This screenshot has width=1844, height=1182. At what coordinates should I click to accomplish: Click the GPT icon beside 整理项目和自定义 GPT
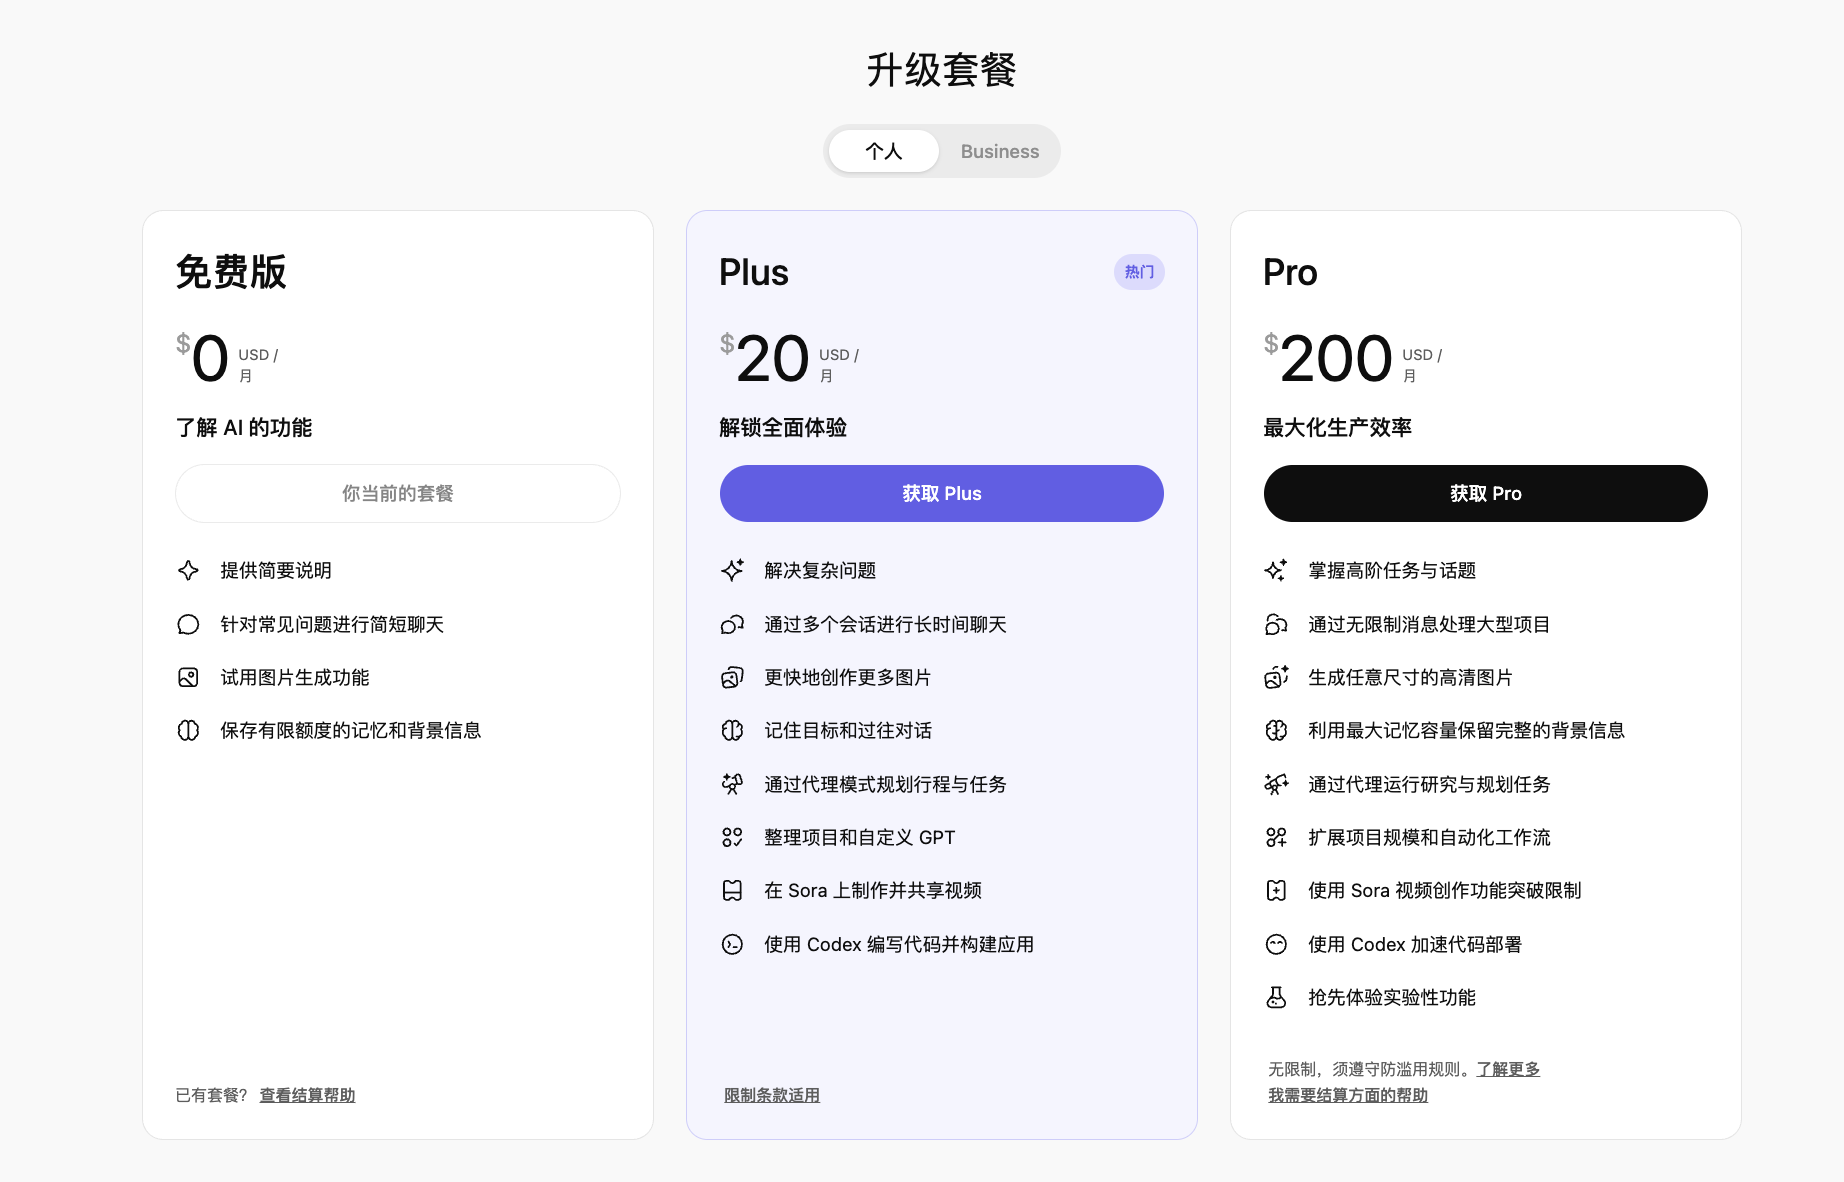[x=732, y=837]
